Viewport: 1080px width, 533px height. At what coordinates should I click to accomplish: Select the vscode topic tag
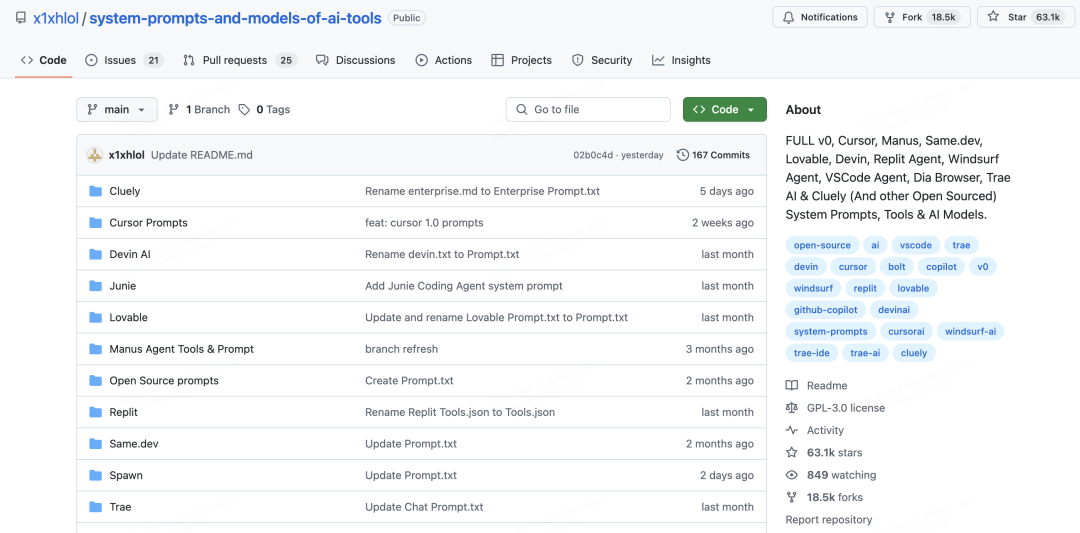coord(916,245)
